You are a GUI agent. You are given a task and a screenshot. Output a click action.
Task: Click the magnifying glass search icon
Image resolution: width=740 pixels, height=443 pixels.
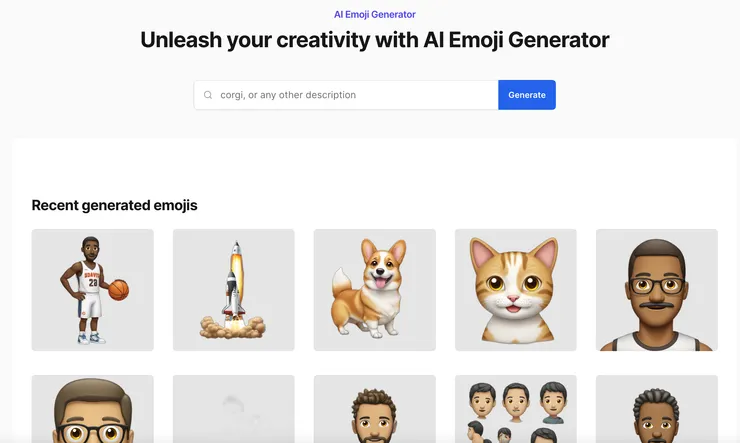(208, 95)
